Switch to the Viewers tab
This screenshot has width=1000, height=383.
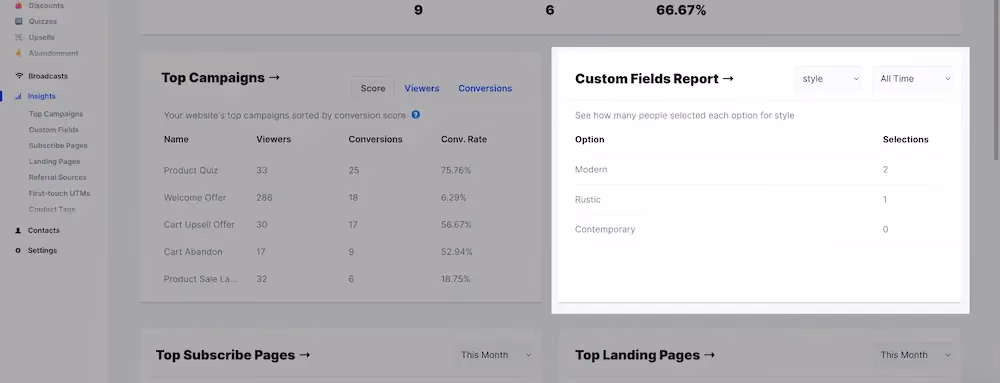click(x=422, y=89)
